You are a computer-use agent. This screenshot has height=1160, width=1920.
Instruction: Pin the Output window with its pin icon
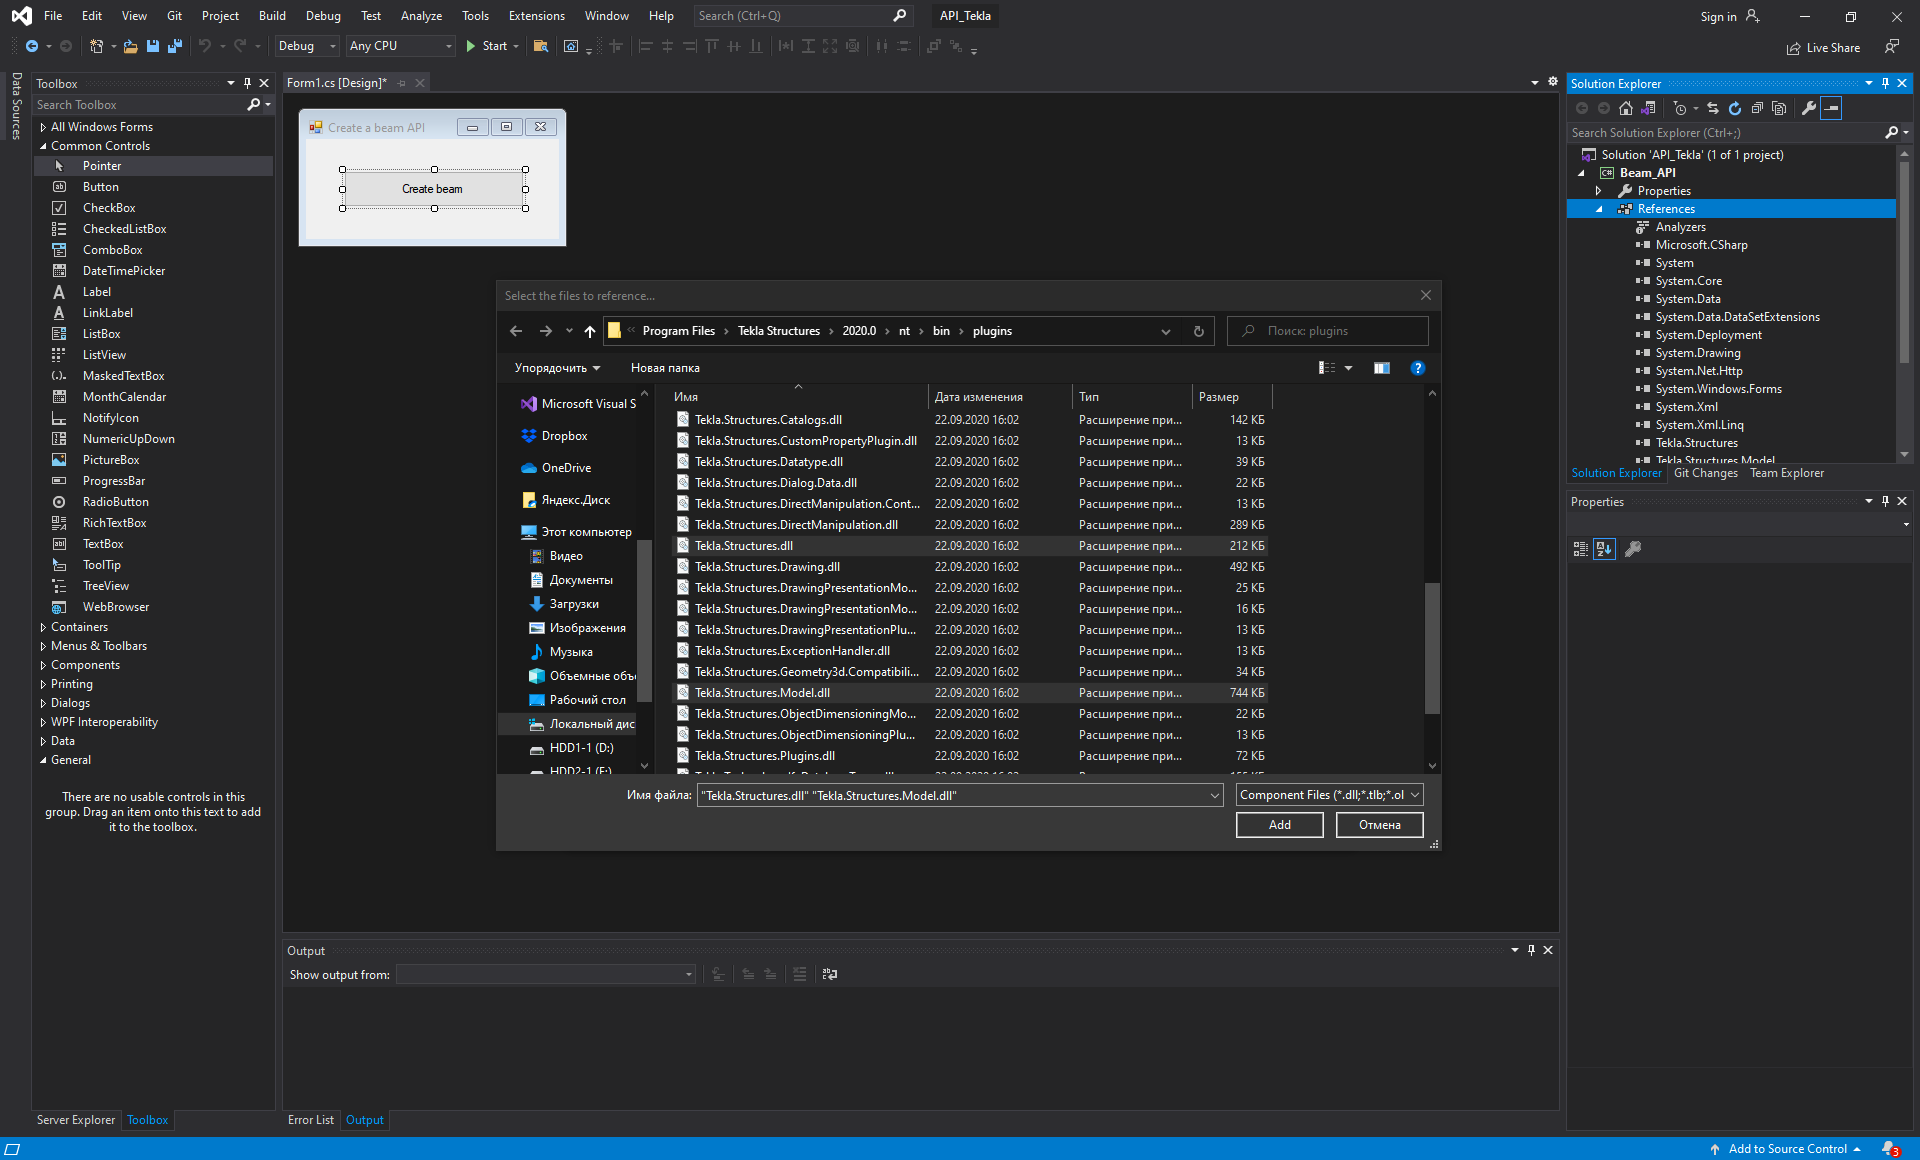(x=1531, y=950)
